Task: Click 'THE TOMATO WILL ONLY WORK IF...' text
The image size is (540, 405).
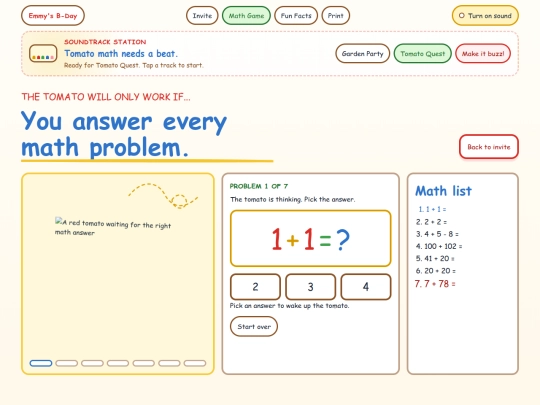Action: (x=106, y=97)
